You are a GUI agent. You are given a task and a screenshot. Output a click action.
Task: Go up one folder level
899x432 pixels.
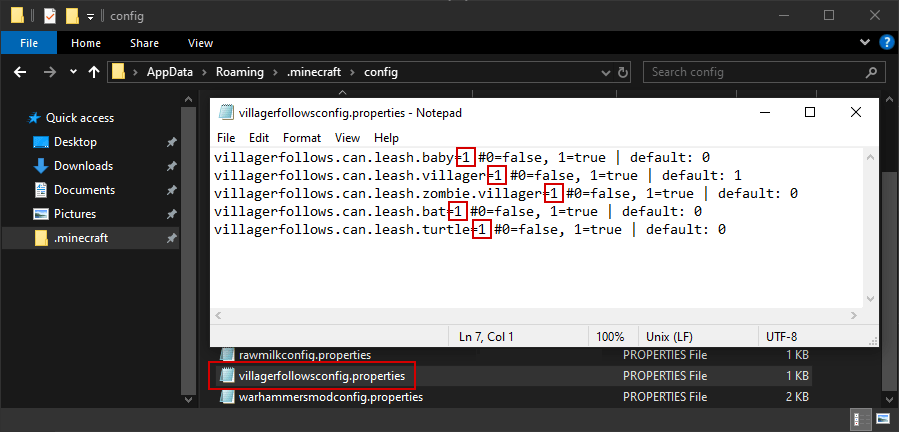94,72
